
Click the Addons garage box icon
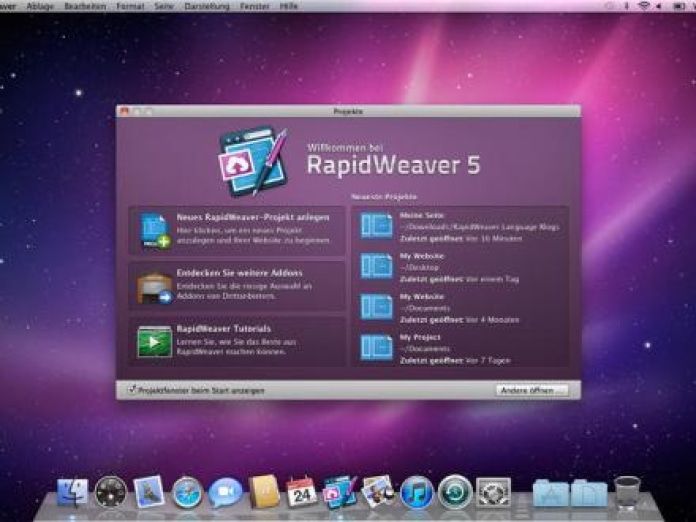tap(155, 287)
